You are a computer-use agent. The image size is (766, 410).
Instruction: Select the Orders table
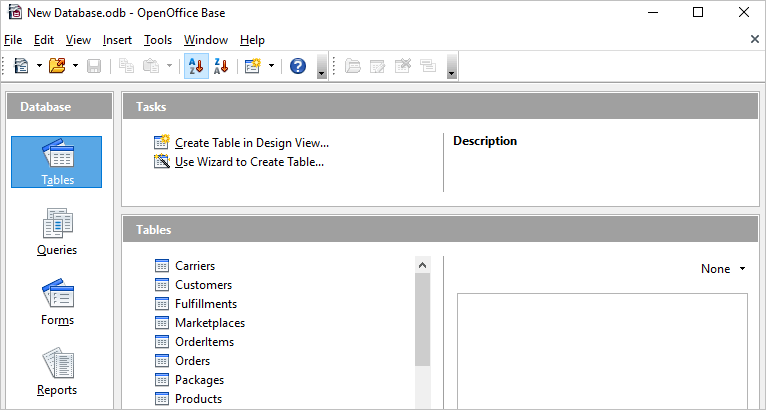(192, 361)
